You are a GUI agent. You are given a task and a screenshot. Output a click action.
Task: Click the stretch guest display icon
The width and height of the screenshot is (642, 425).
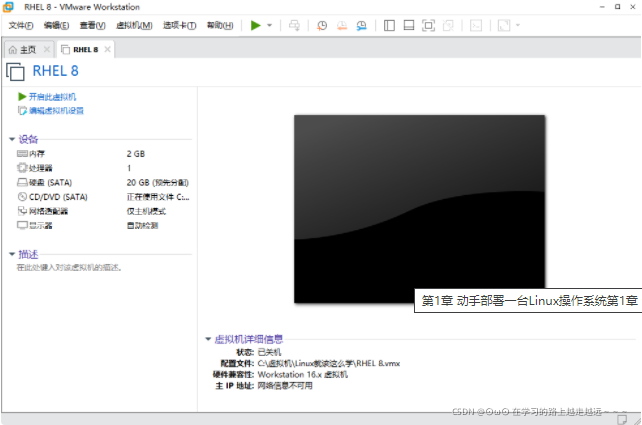click(x=504, y=25)
